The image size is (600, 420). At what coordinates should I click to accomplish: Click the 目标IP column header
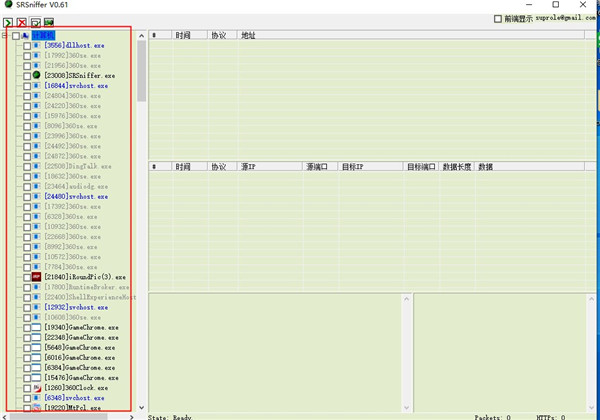[352, 167]
